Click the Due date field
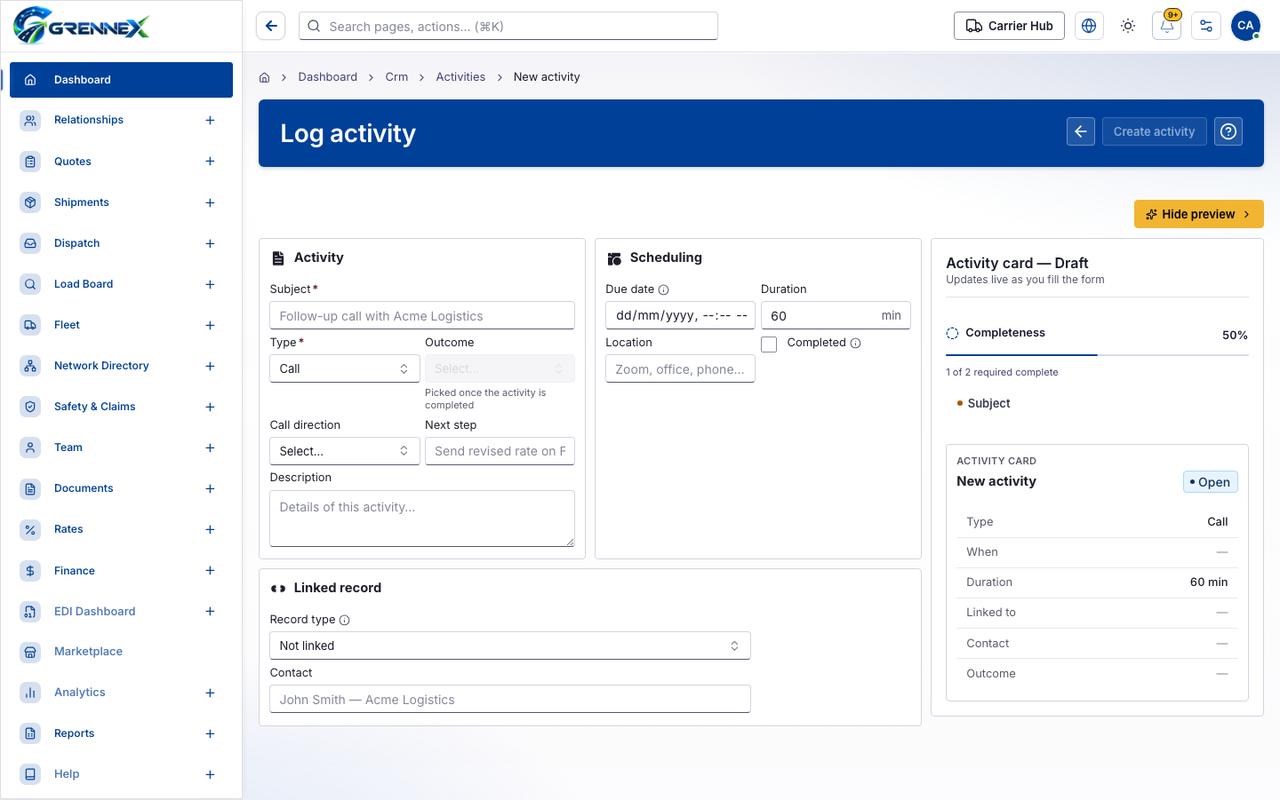Image resolution: width=1280 pixels, height=800 pixels. (681, 316)
